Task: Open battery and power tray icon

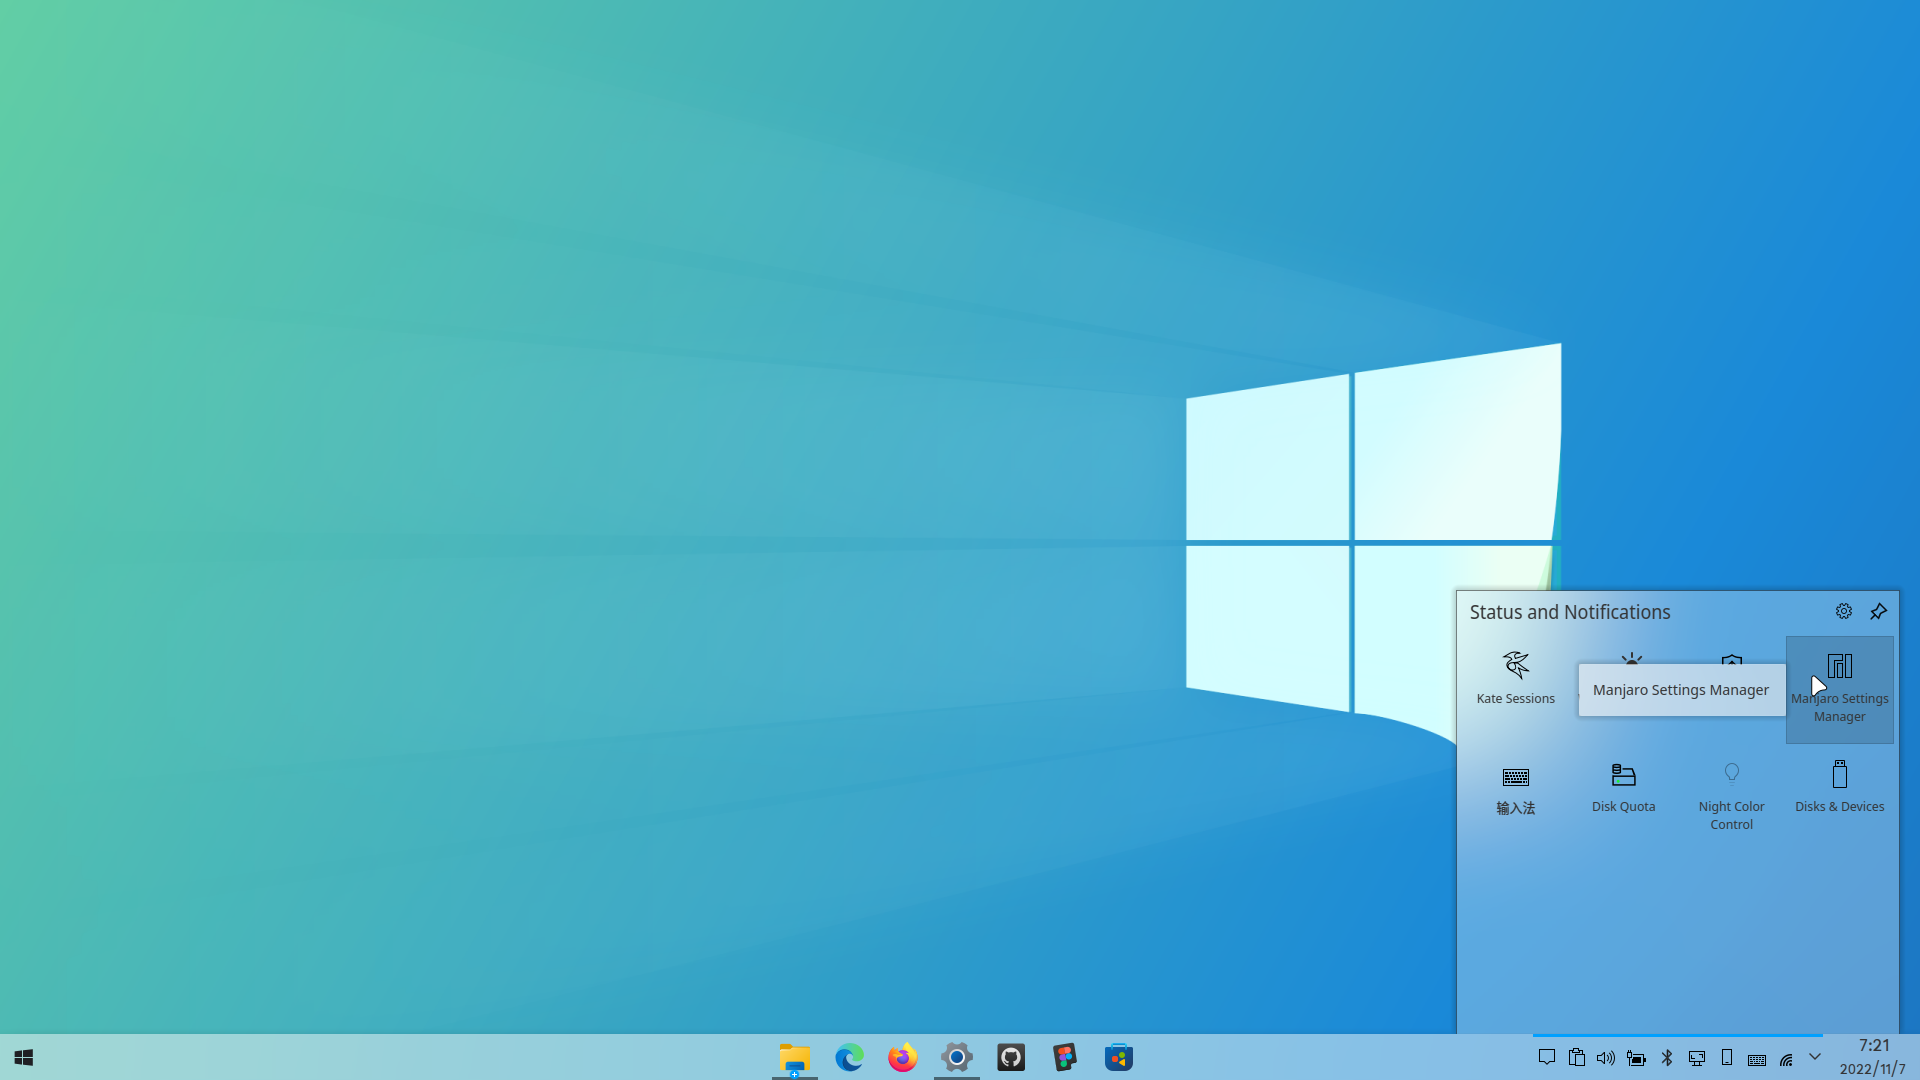Action: point(1636,1057)
